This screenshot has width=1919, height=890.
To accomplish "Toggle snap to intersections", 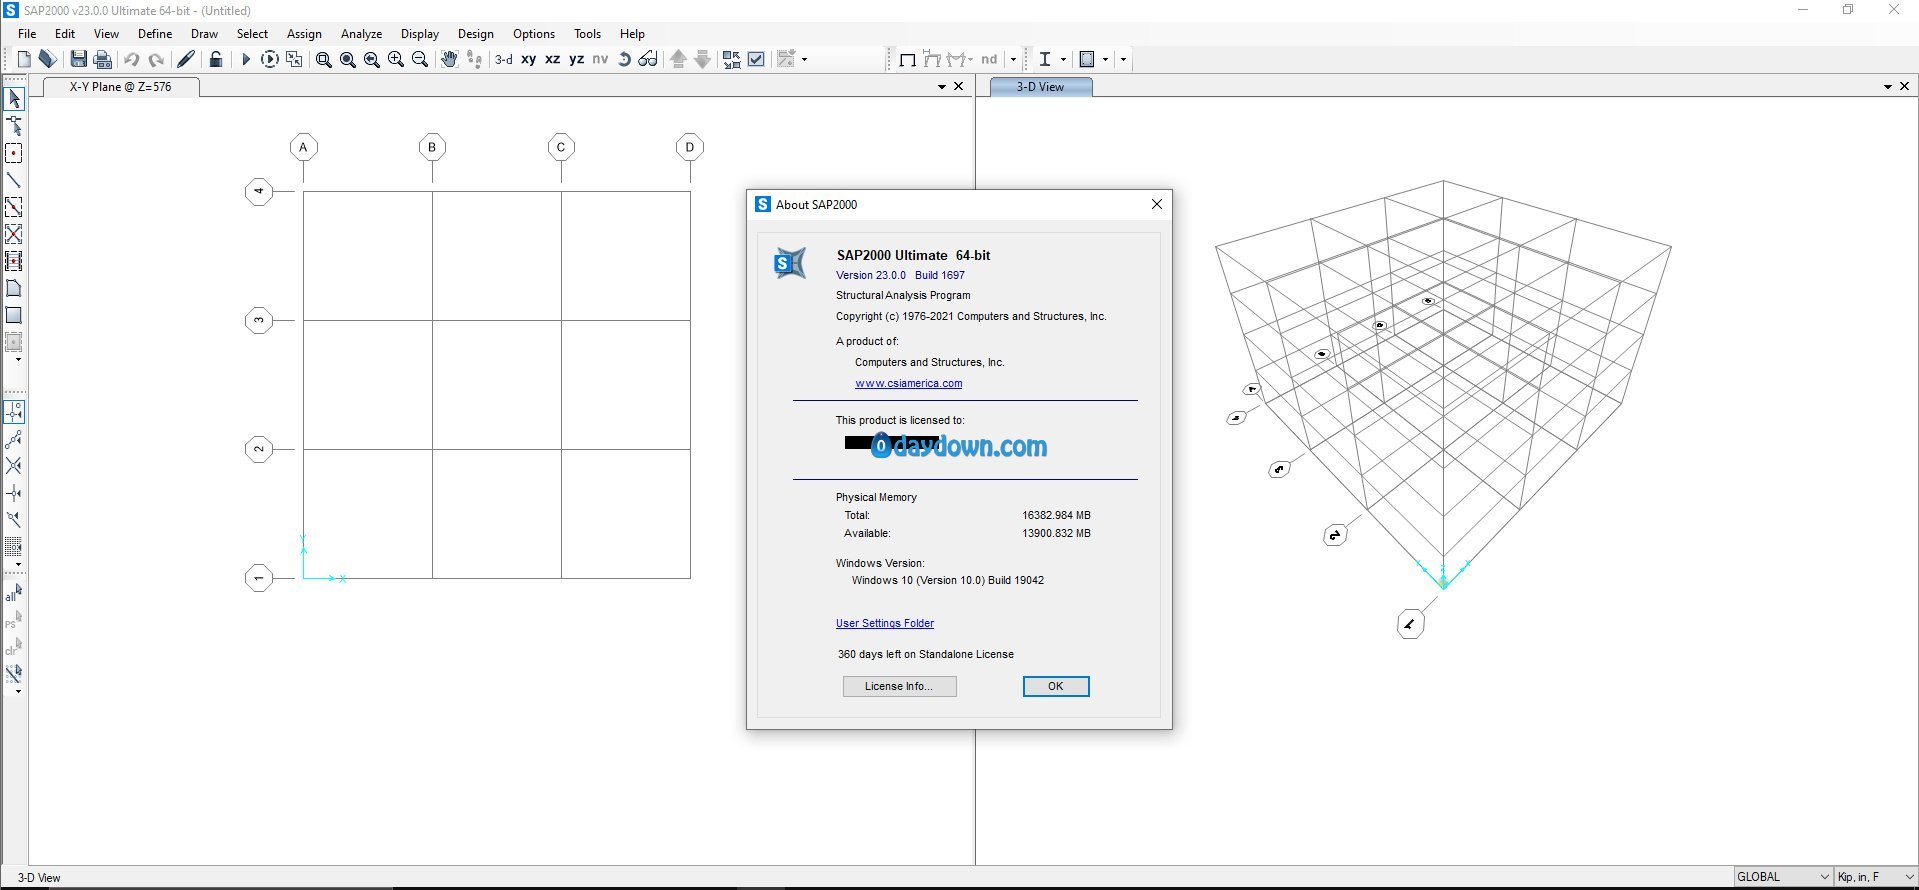I will click(x=14, y=466).
